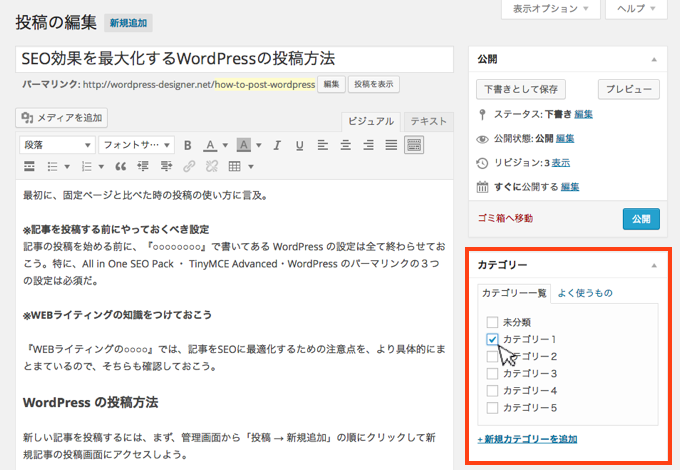
Task: Show revisions via リビジョン 表示 link
Action: (x=561, y=163)
